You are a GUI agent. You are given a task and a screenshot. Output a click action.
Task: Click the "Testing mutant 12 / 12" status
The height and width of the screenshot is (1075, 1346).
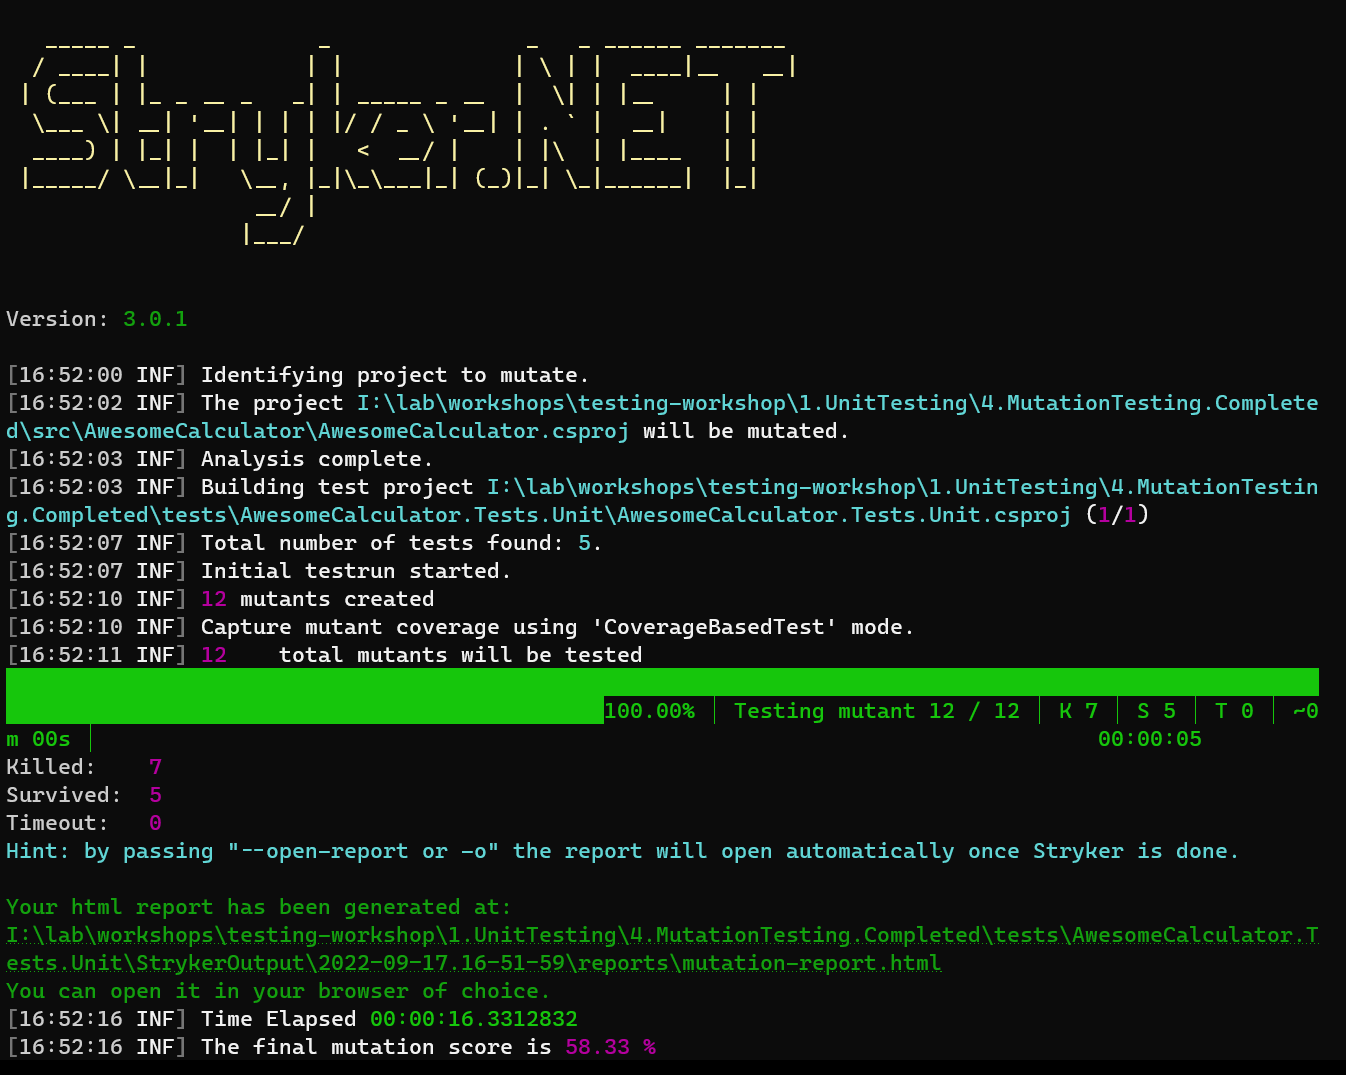(876, 711)
